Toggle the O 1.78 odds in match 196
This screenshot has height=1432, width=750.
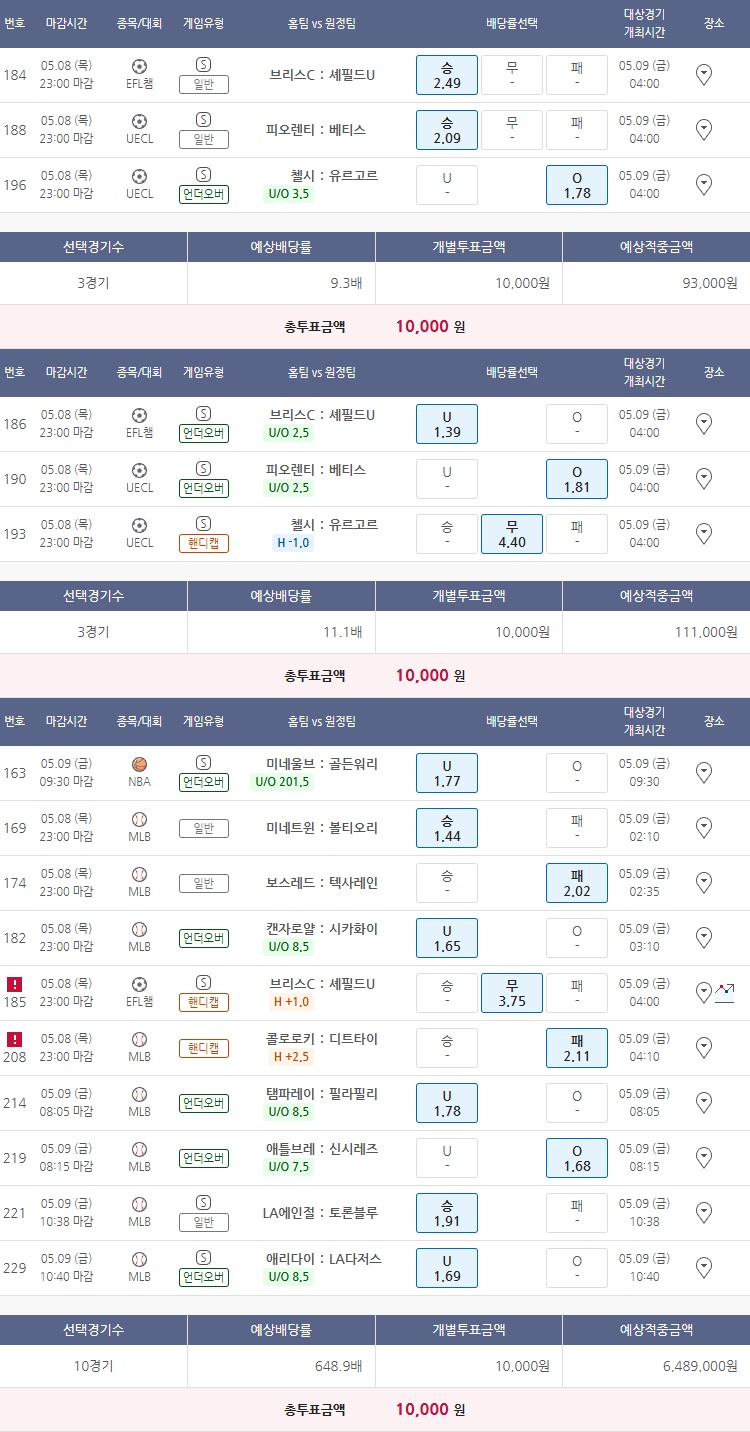click(577, 185)
